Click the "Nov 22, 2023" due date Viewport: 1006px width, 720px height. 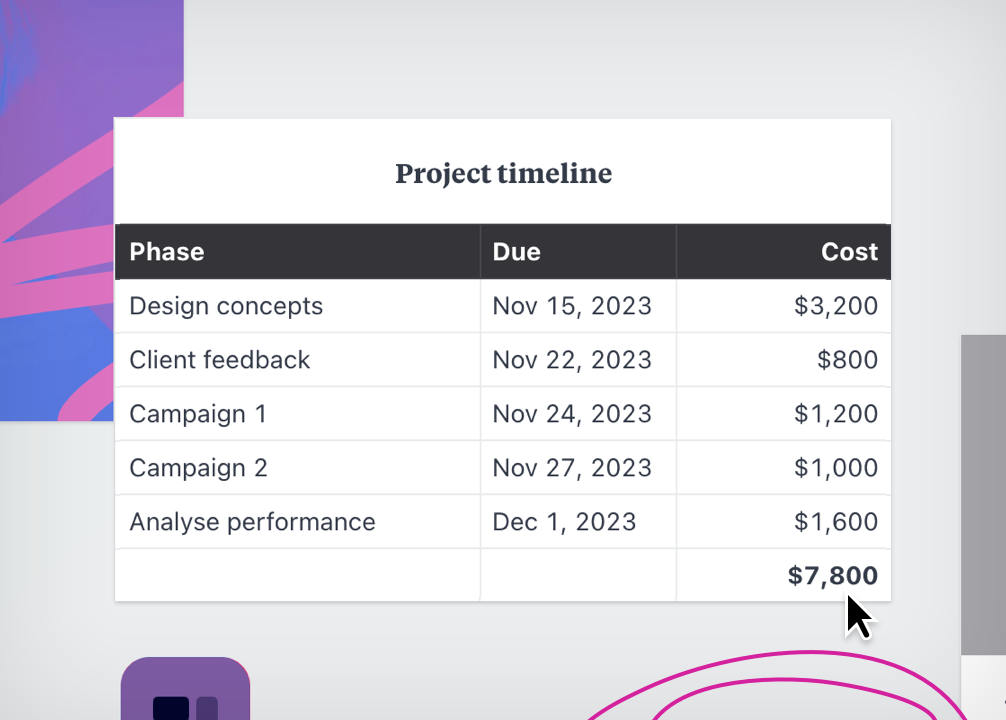point(572,360)
